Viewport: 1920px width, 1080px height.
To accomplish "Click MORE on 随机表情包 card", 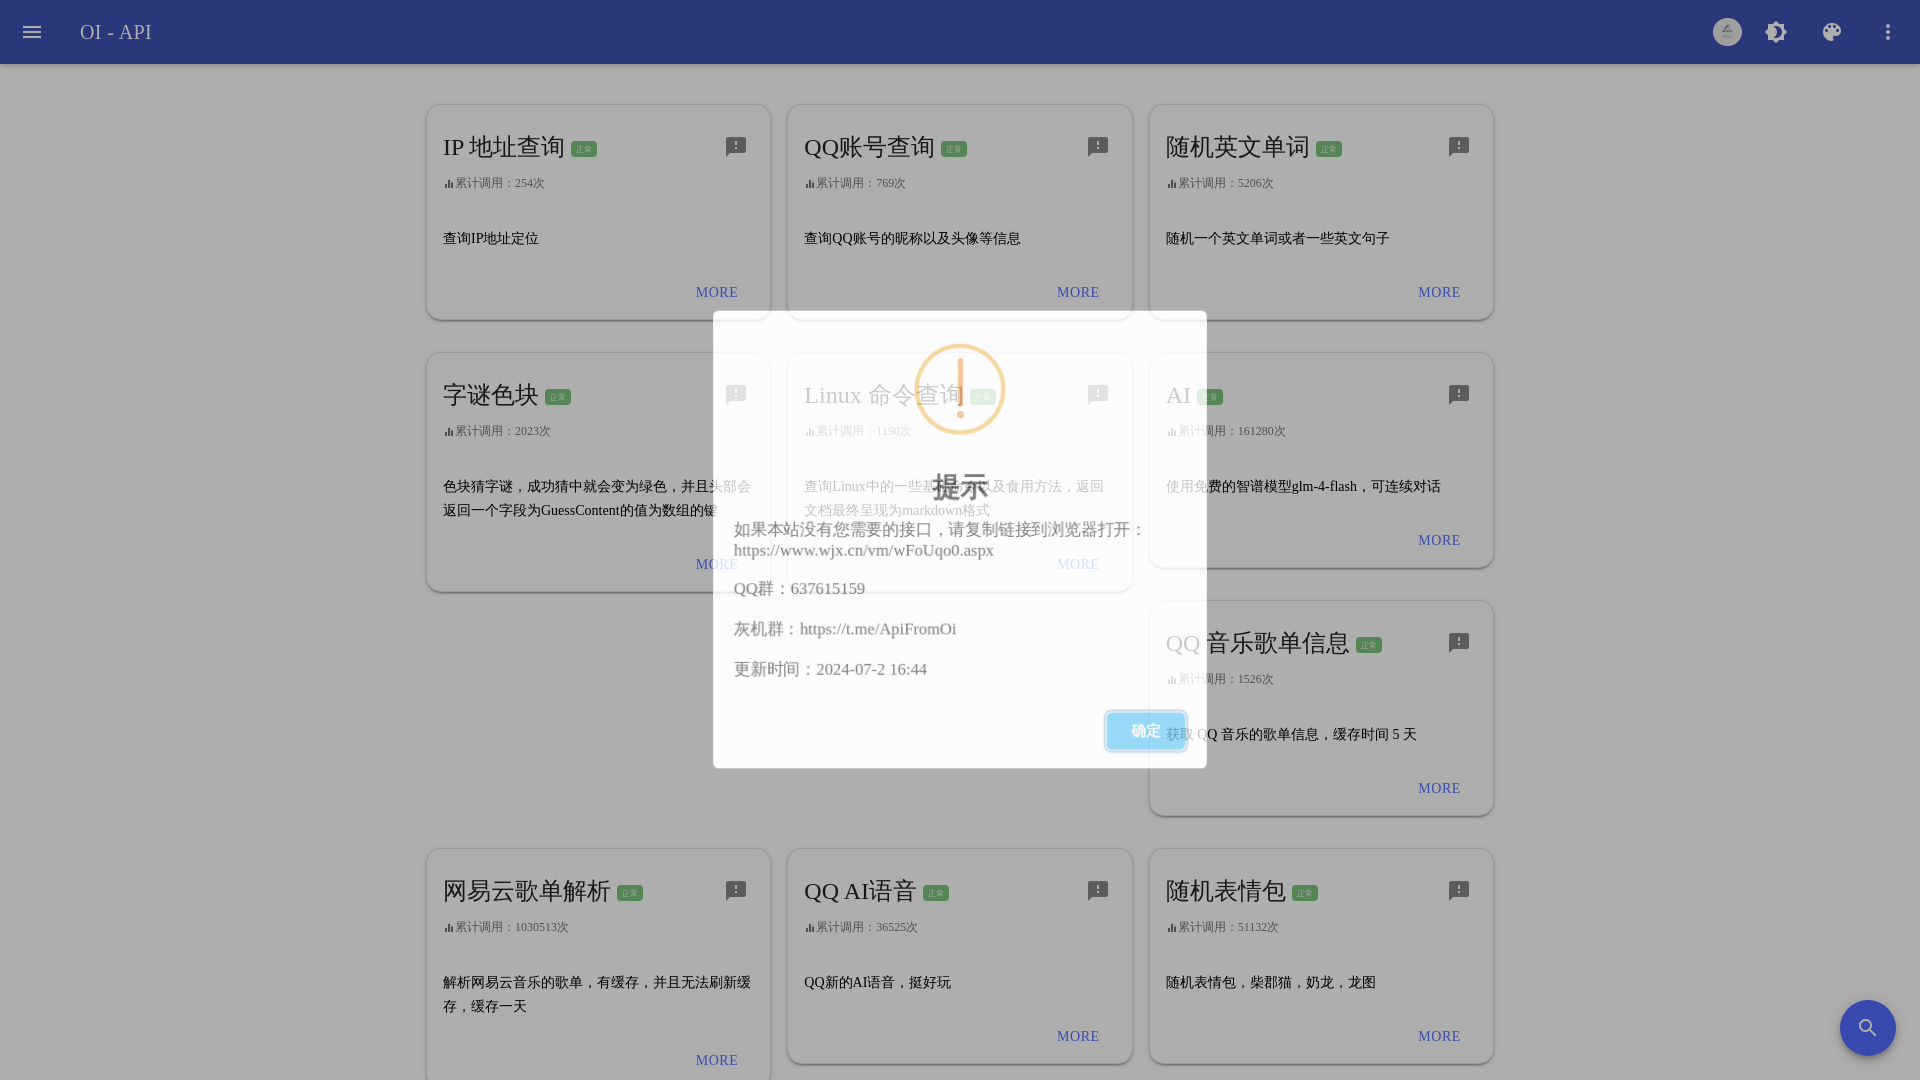I will pyautogui.click(x=1438, y=1037).
